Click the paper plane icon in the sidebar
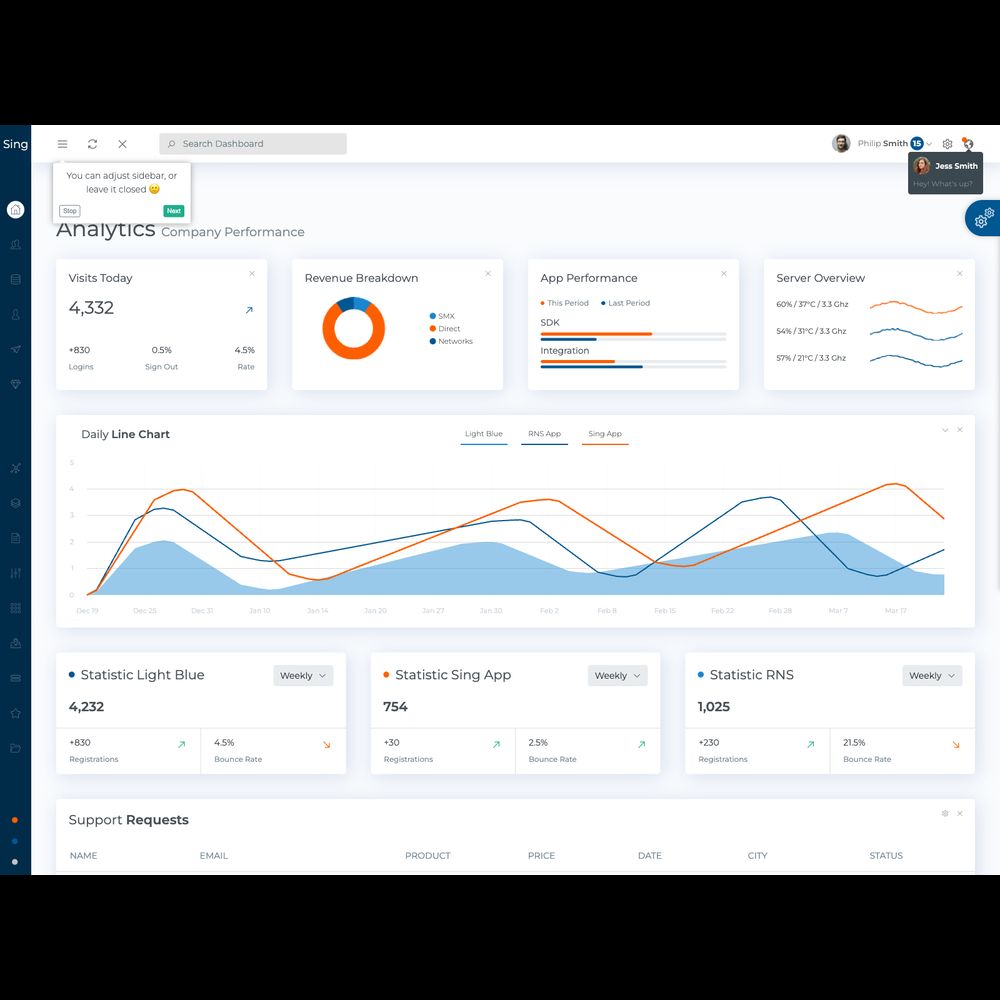The height and width of the screenshot is (1000, 1000). pos(15,349)
